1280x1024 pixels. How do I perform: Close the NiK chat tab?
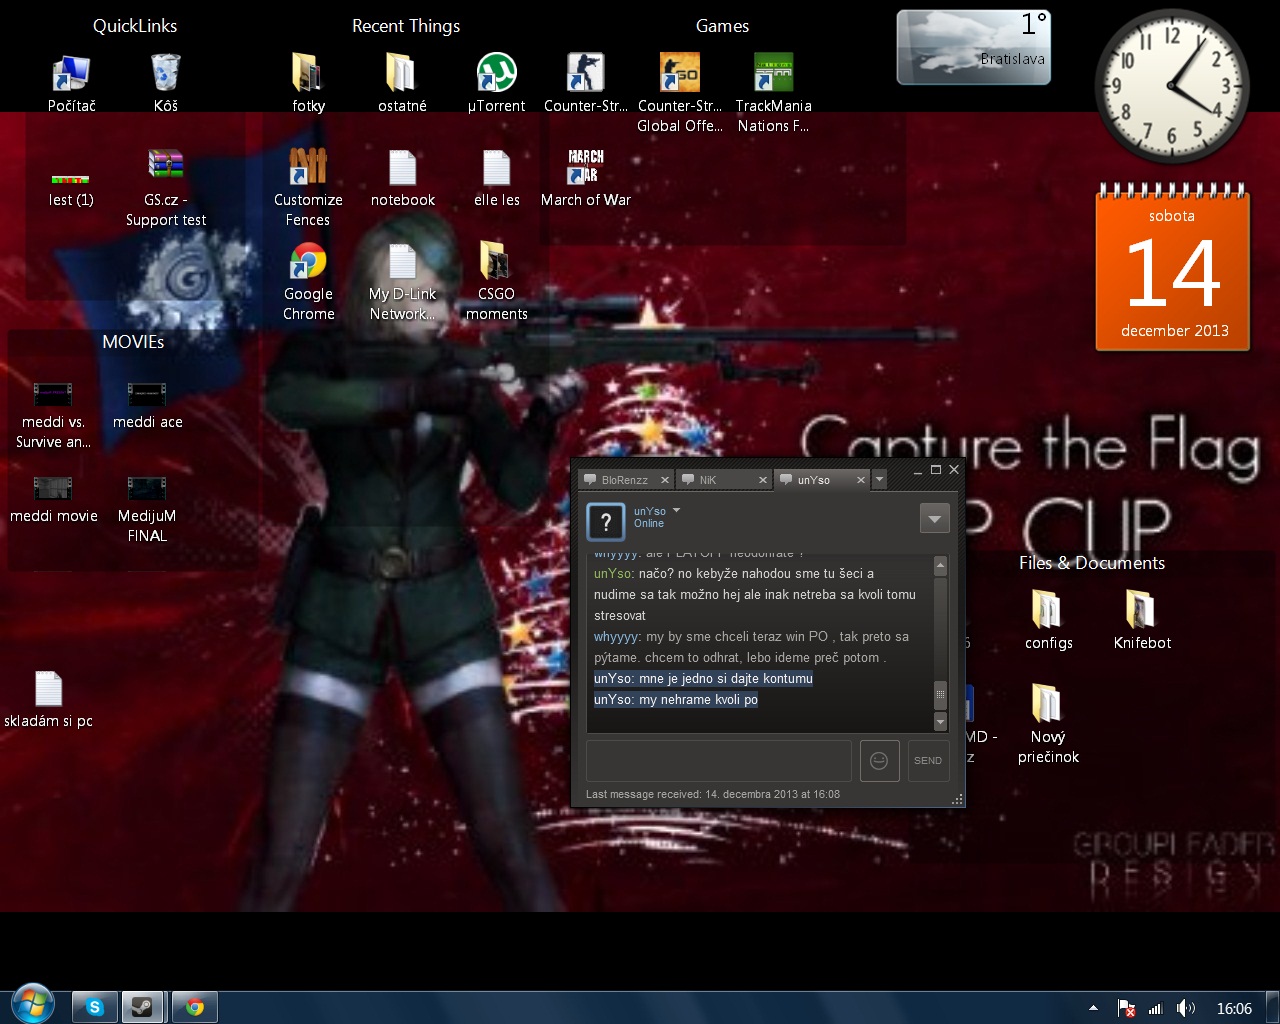coord(763,480)
